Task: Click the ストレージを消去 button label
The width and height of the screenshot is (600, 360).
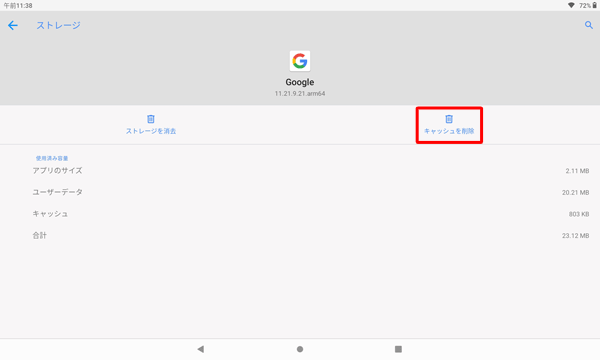Action: click(151, 131)
